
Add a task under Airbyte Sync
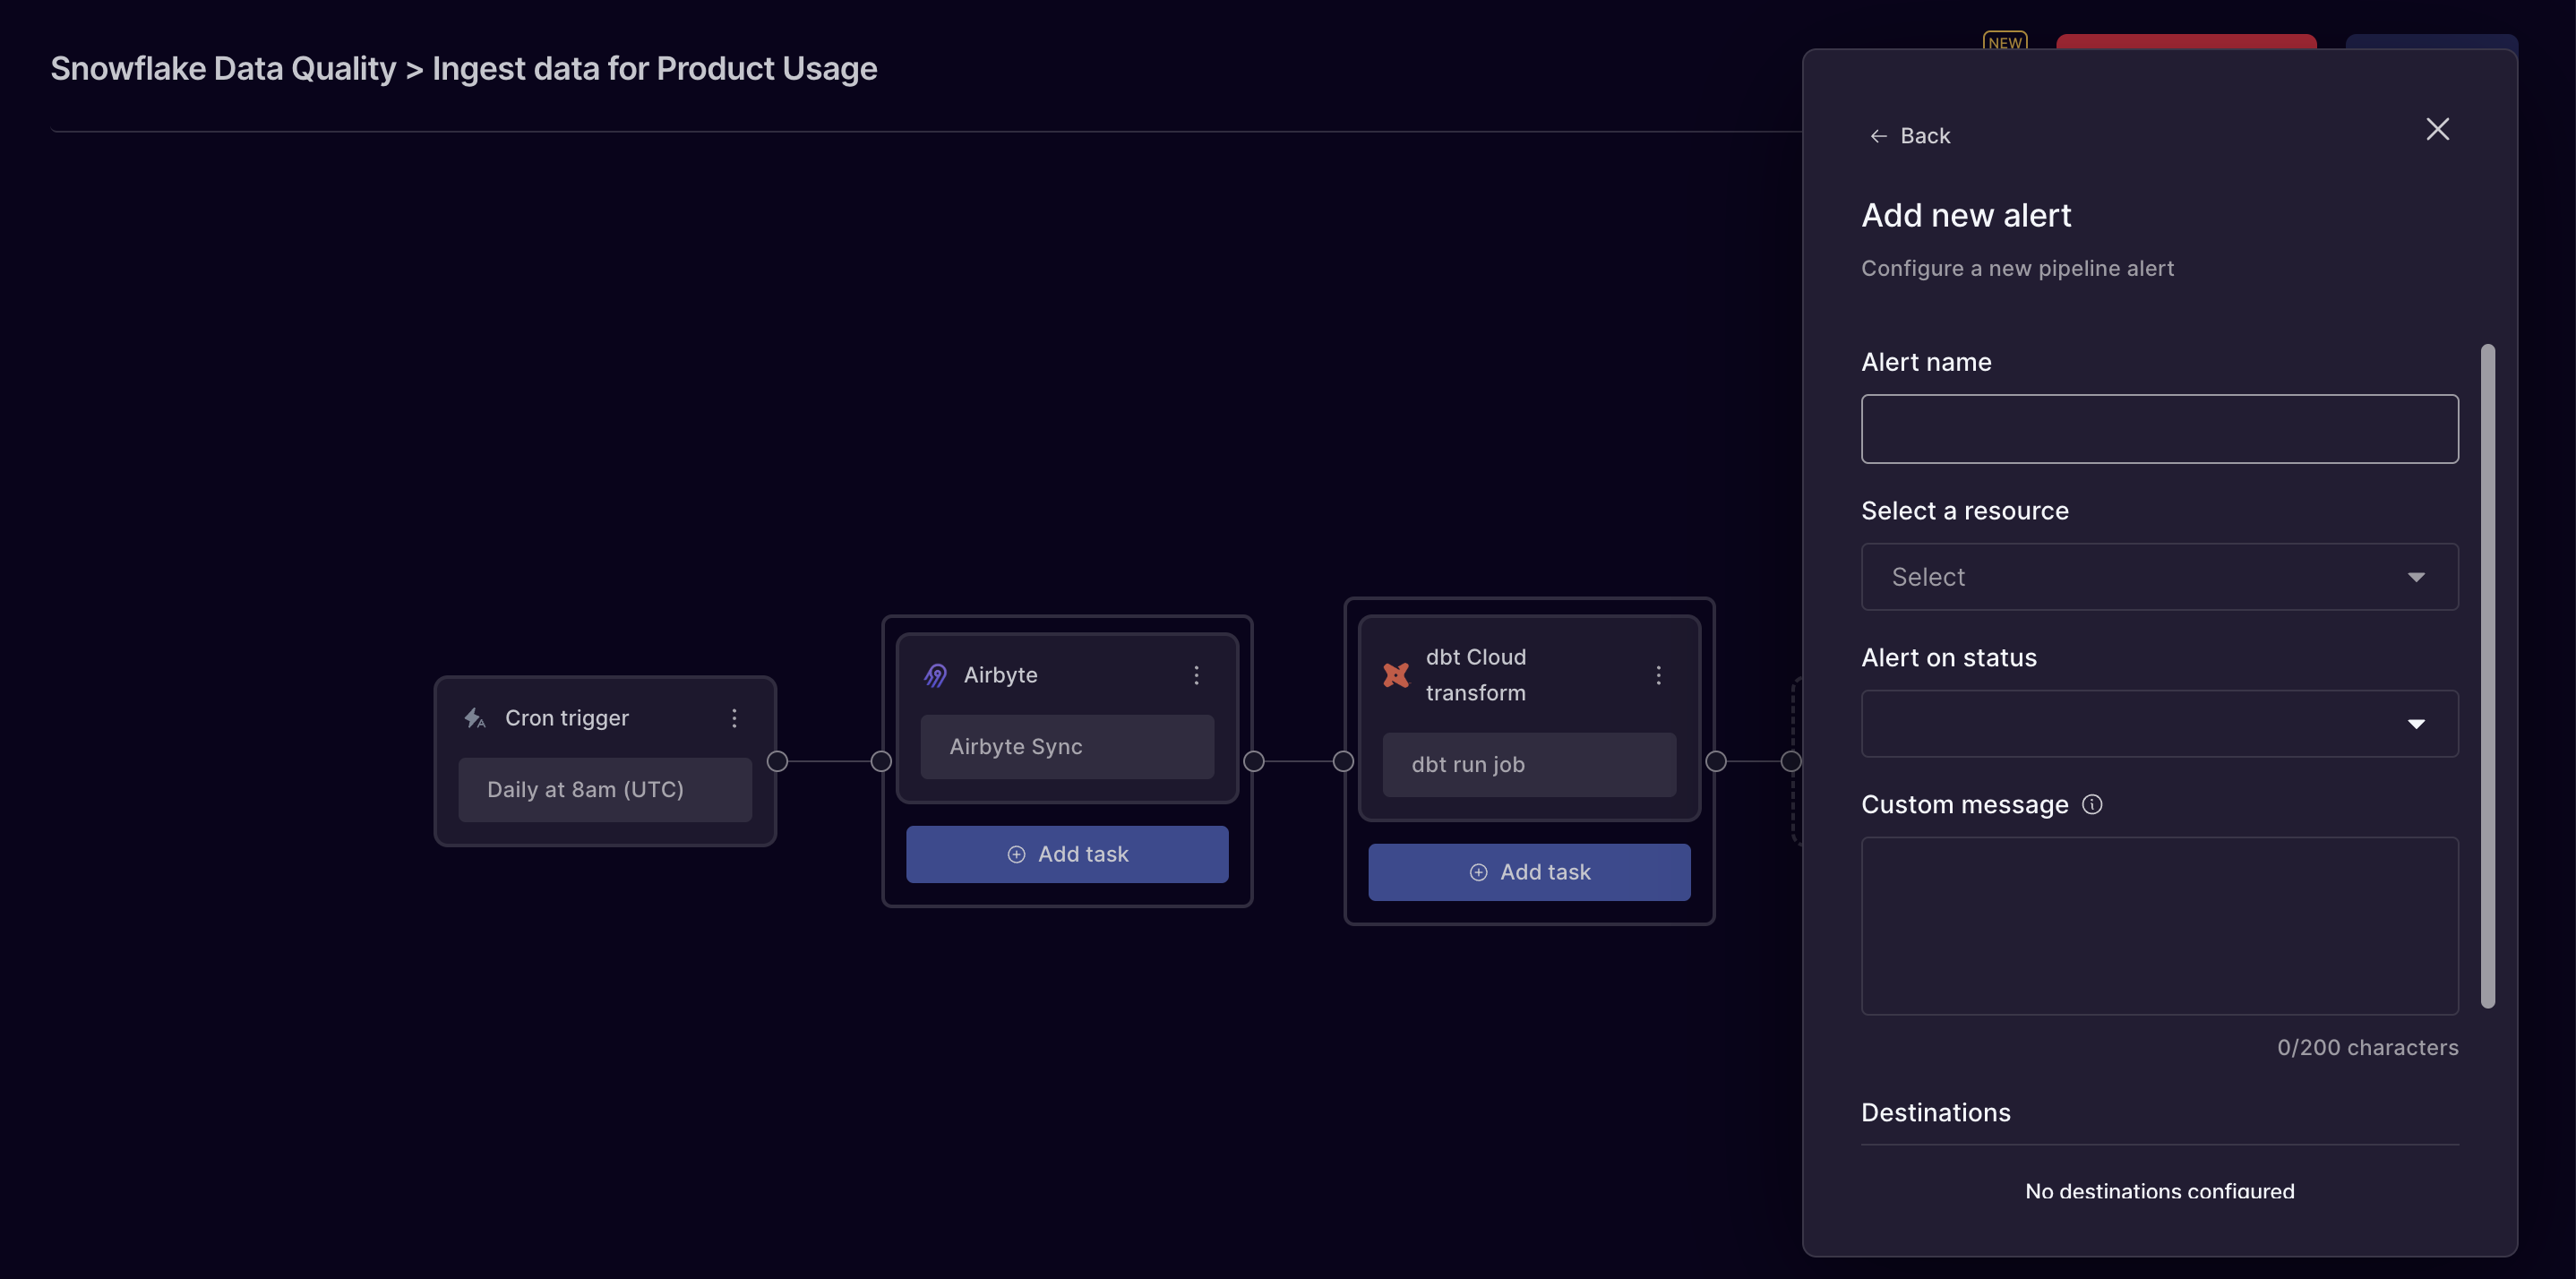click(x=1066, y=854)
